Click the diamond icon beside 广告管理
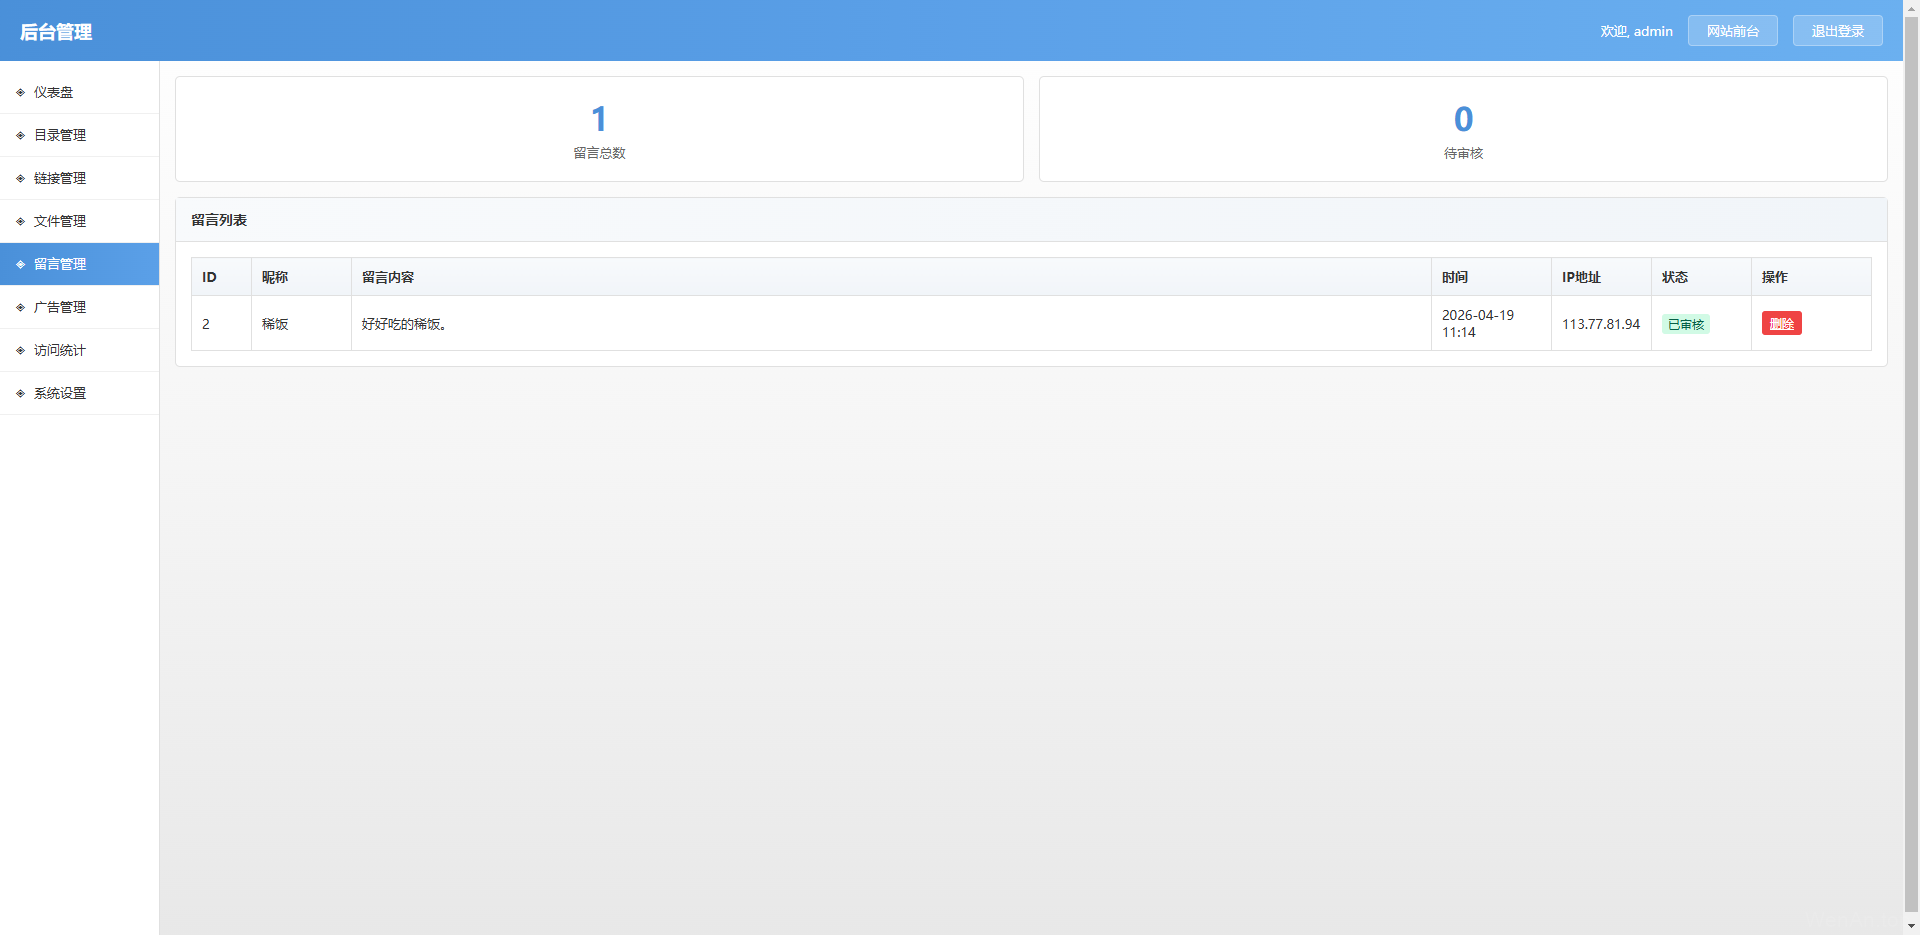Viewport: 1920px width, 935px height. [20, 307]
